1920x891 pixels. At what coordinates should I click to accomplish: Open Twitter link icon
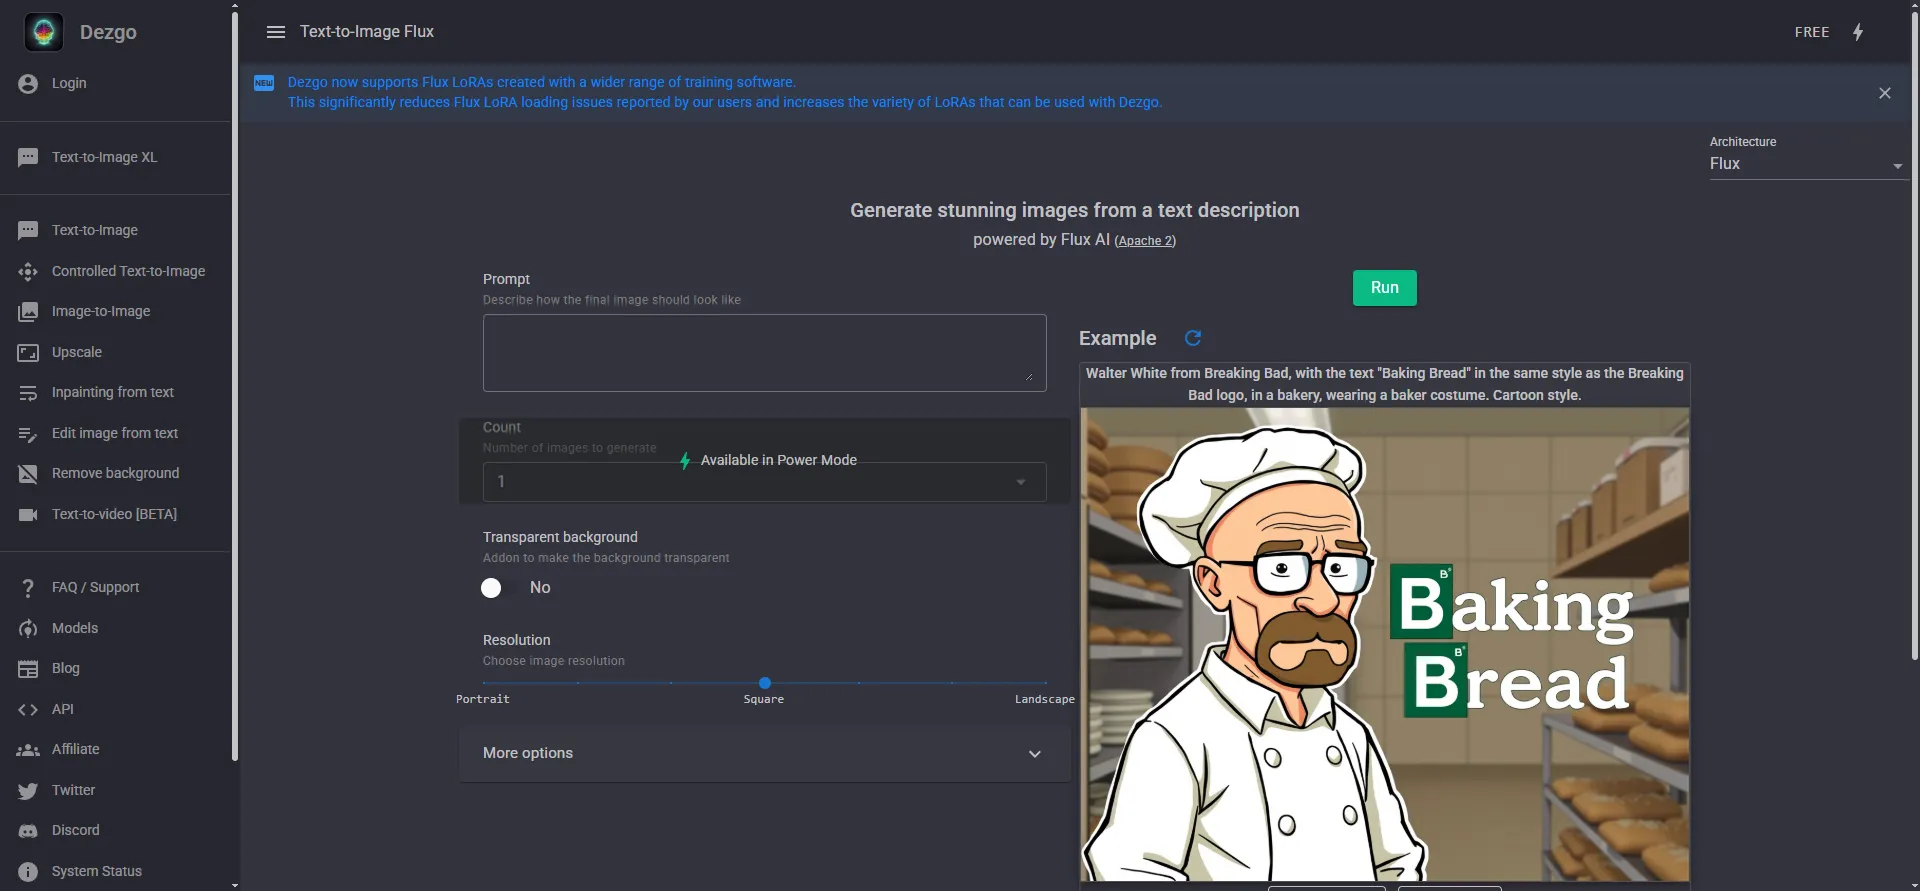click(x=28, y=790)
